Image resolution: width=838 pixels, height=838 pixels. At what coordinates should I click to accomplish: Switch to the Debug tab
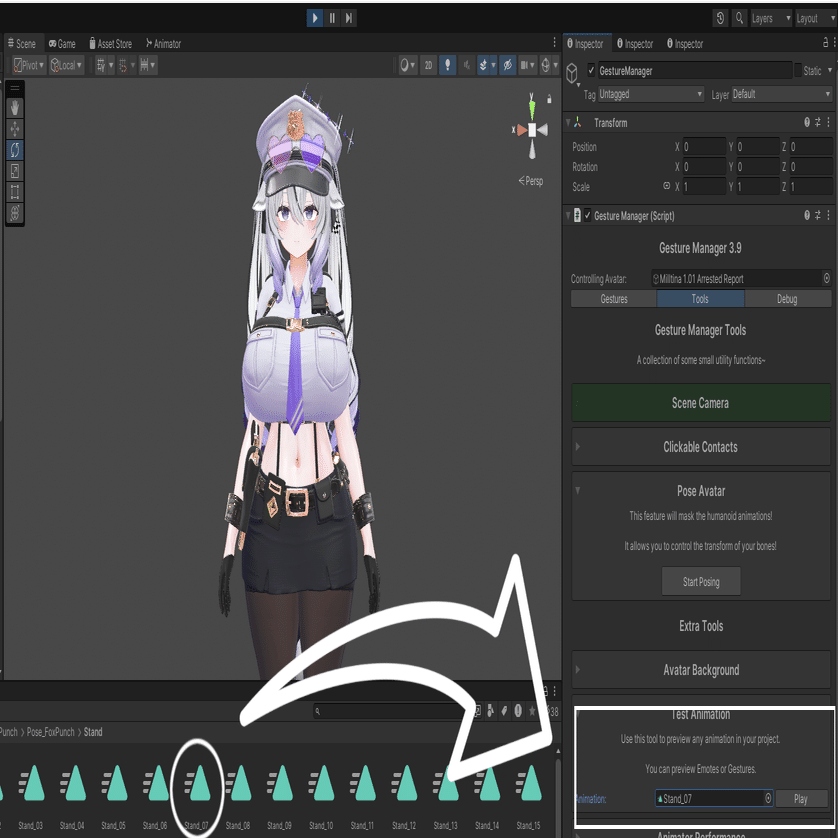(787, 299)
